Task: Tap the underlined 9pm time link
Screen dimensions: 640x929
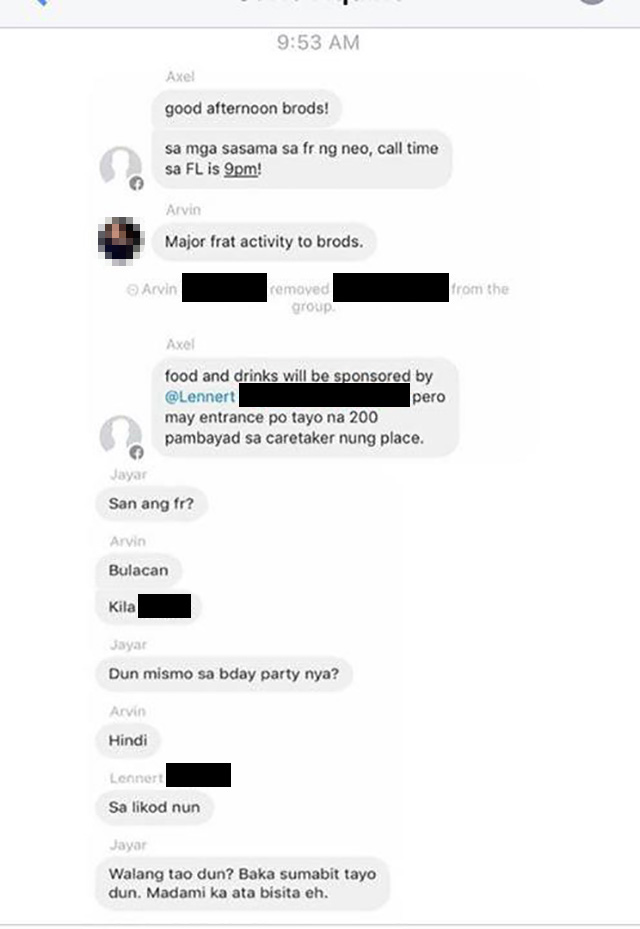Action: click(241, 169)
